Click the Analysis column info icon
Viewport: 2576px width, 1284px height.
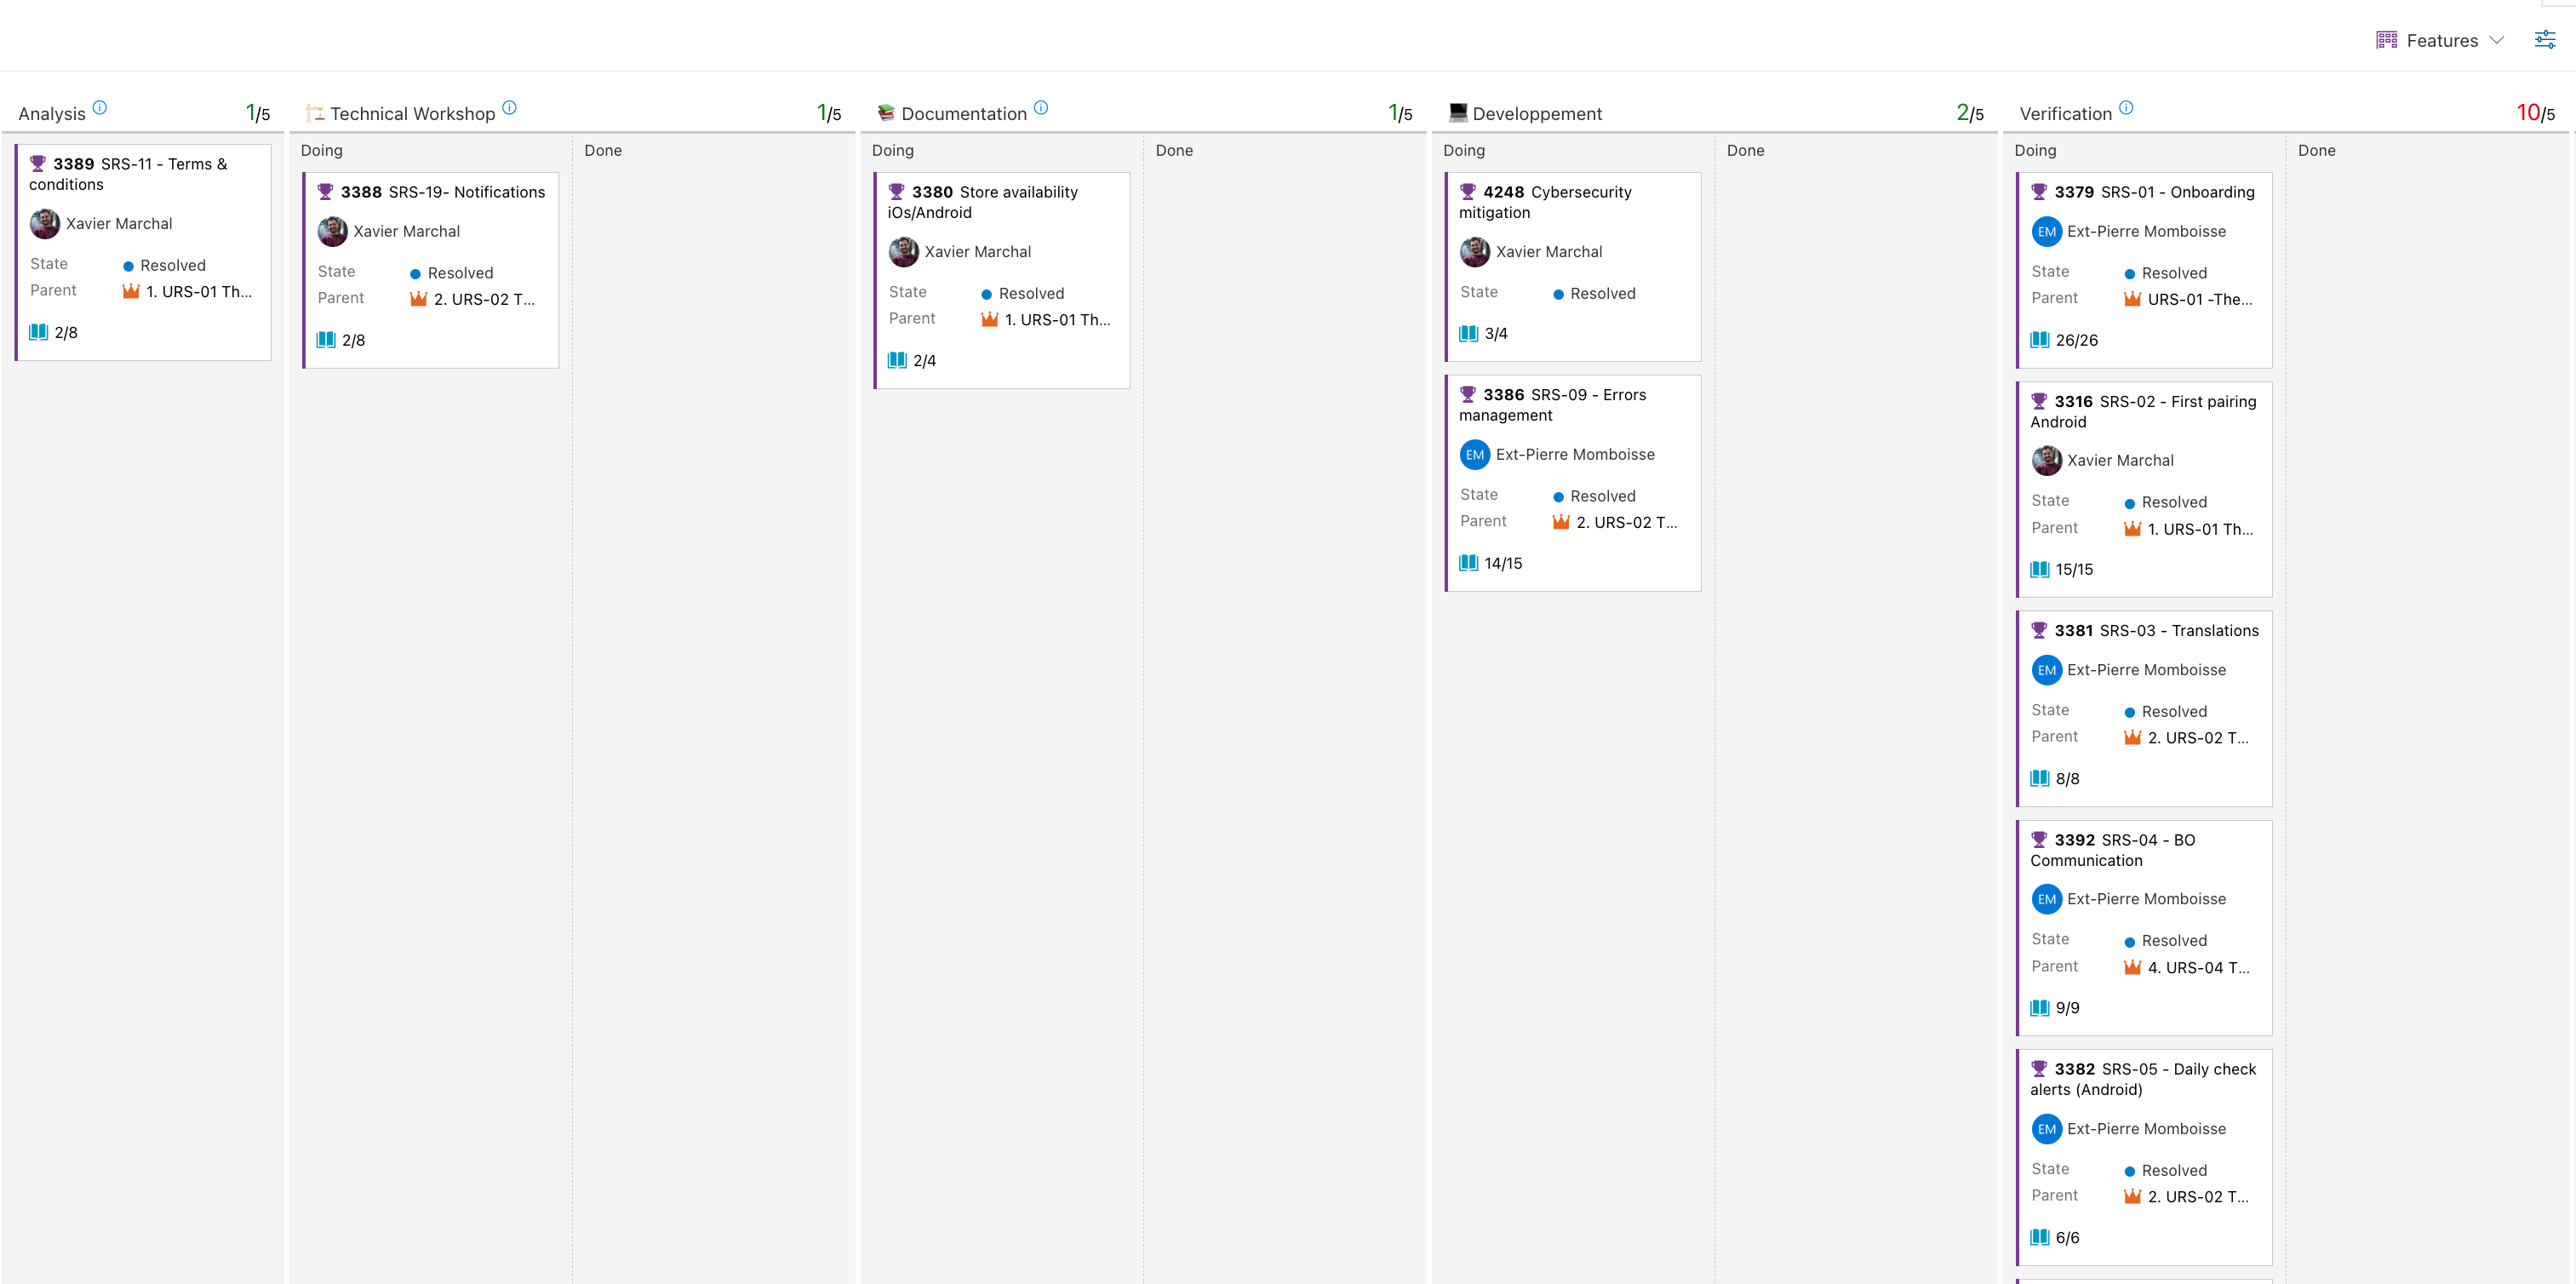tap(100, 108)
